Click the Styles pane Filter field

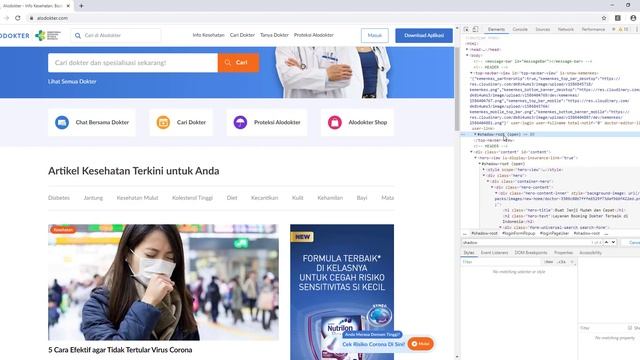click(x=501, y=262)
